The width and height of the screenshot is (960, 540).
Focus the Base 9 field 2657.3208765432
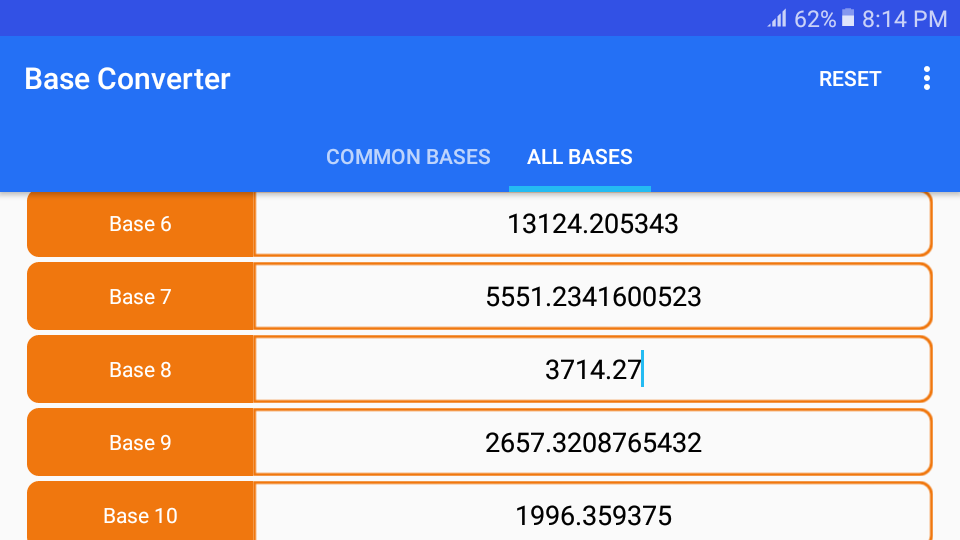click(x=593, y=442)
